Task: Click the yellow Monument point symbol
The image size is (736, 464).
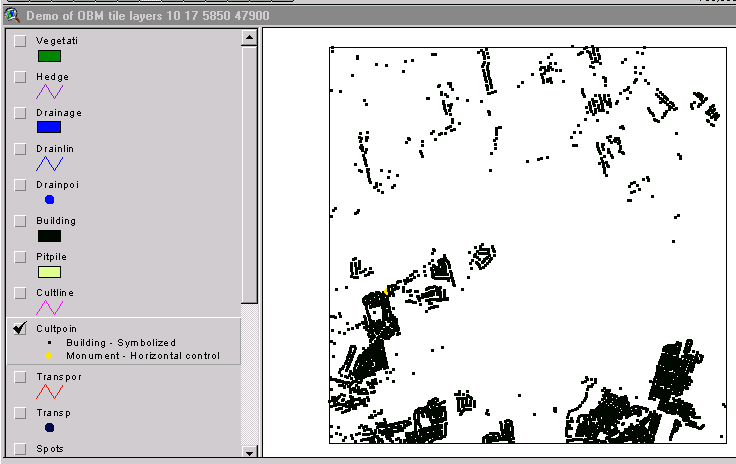Action: pos(48,356)
